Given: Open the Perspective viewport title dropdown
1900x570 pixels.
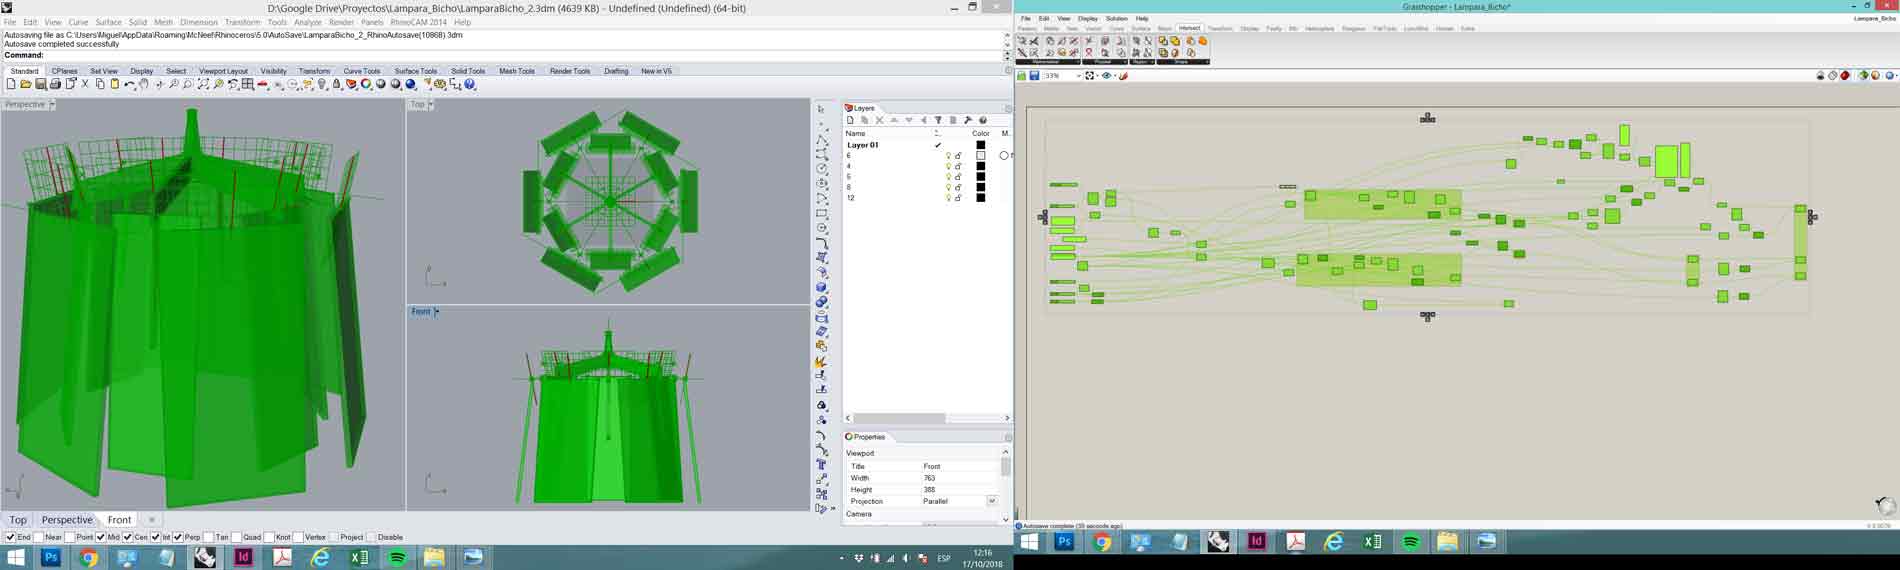Looking at the screenshot, I should [52, 105].
